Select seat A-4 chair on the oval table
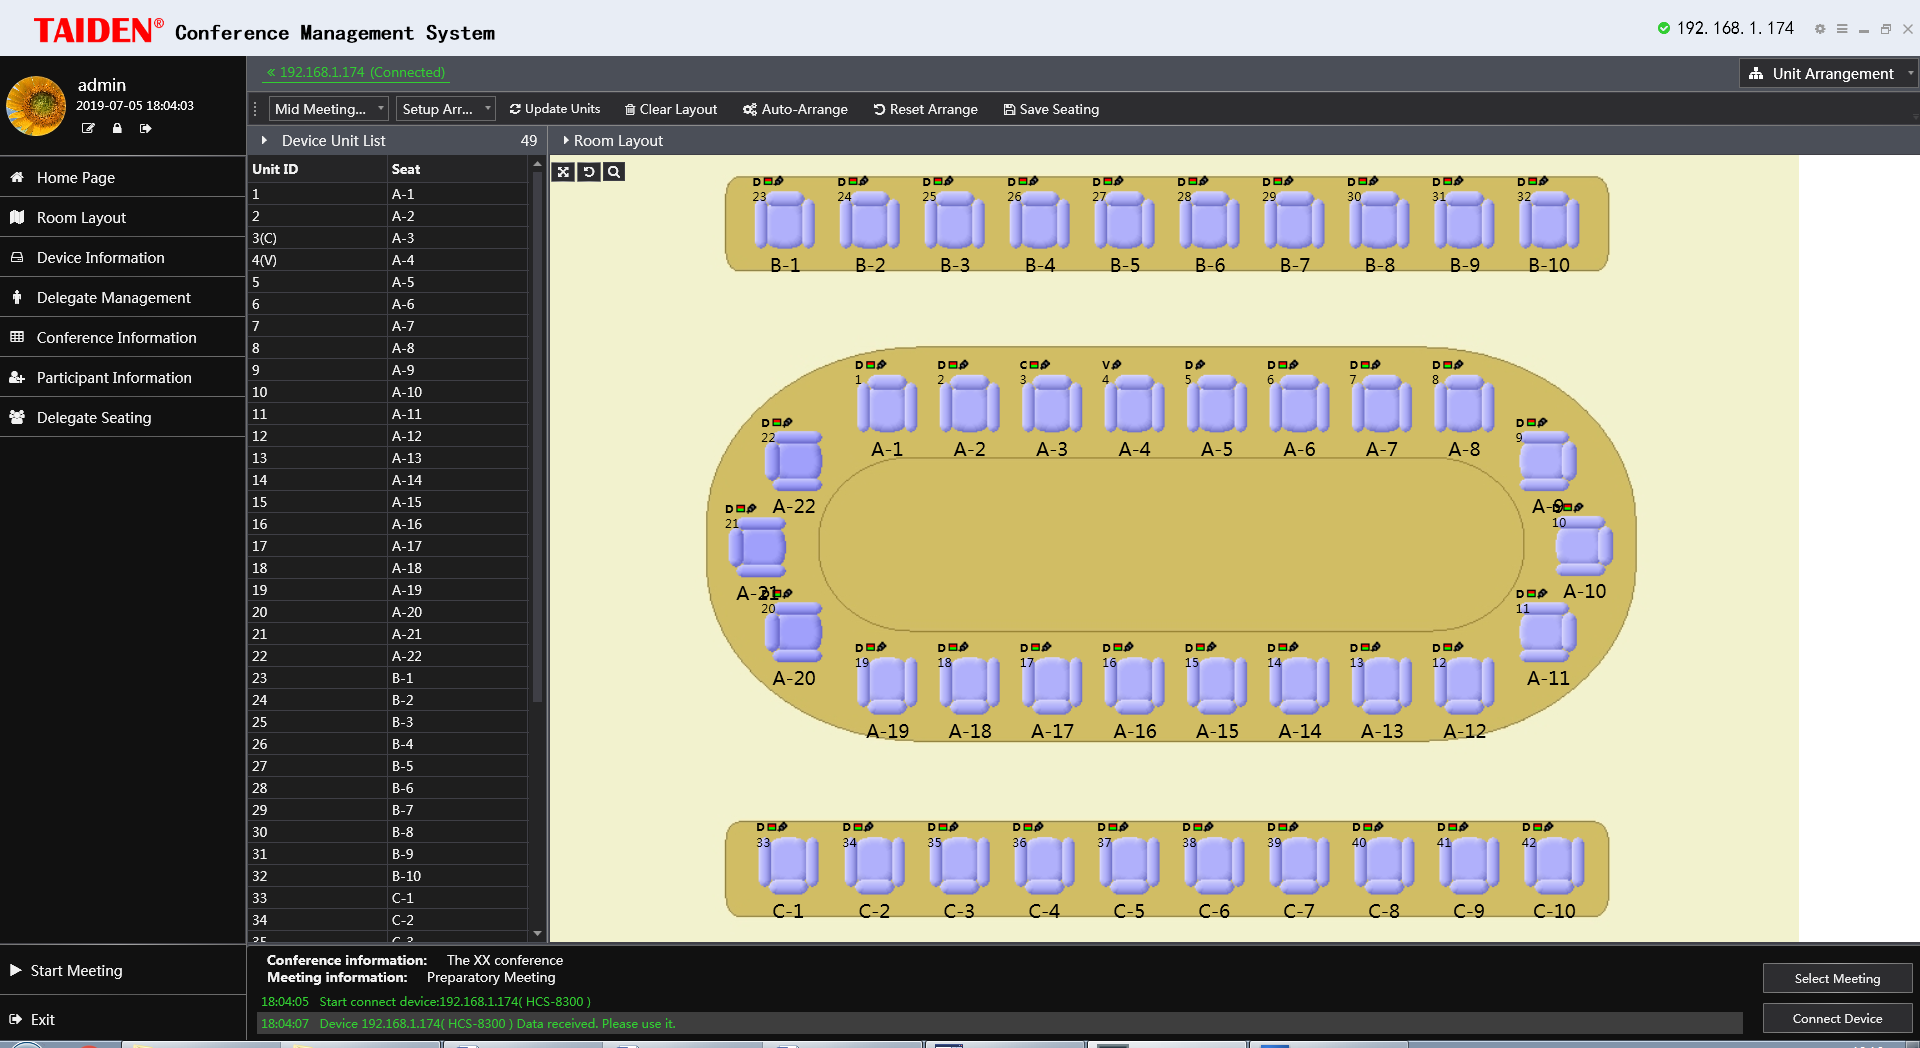Viewport: 1920px width, 1048px height. [1134, 407]
